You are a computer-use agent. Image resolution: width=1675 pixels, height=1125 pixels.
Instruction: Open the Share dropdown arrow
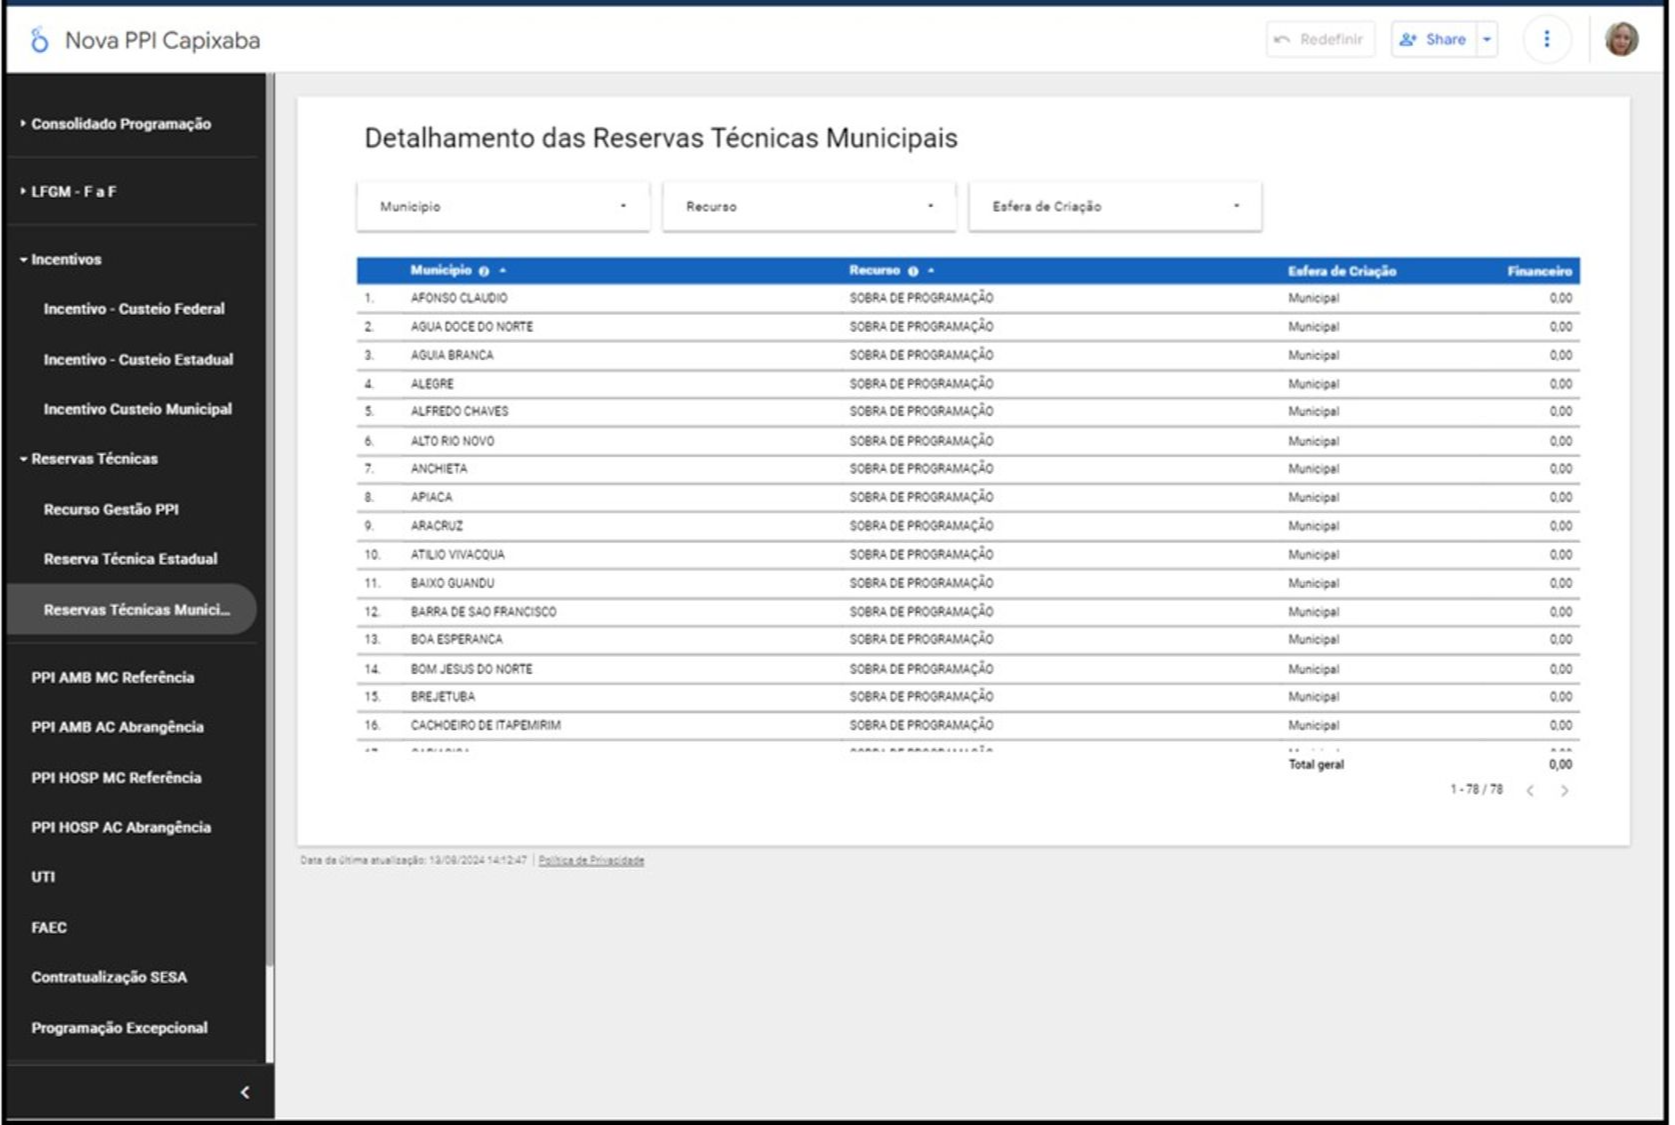1487,39
